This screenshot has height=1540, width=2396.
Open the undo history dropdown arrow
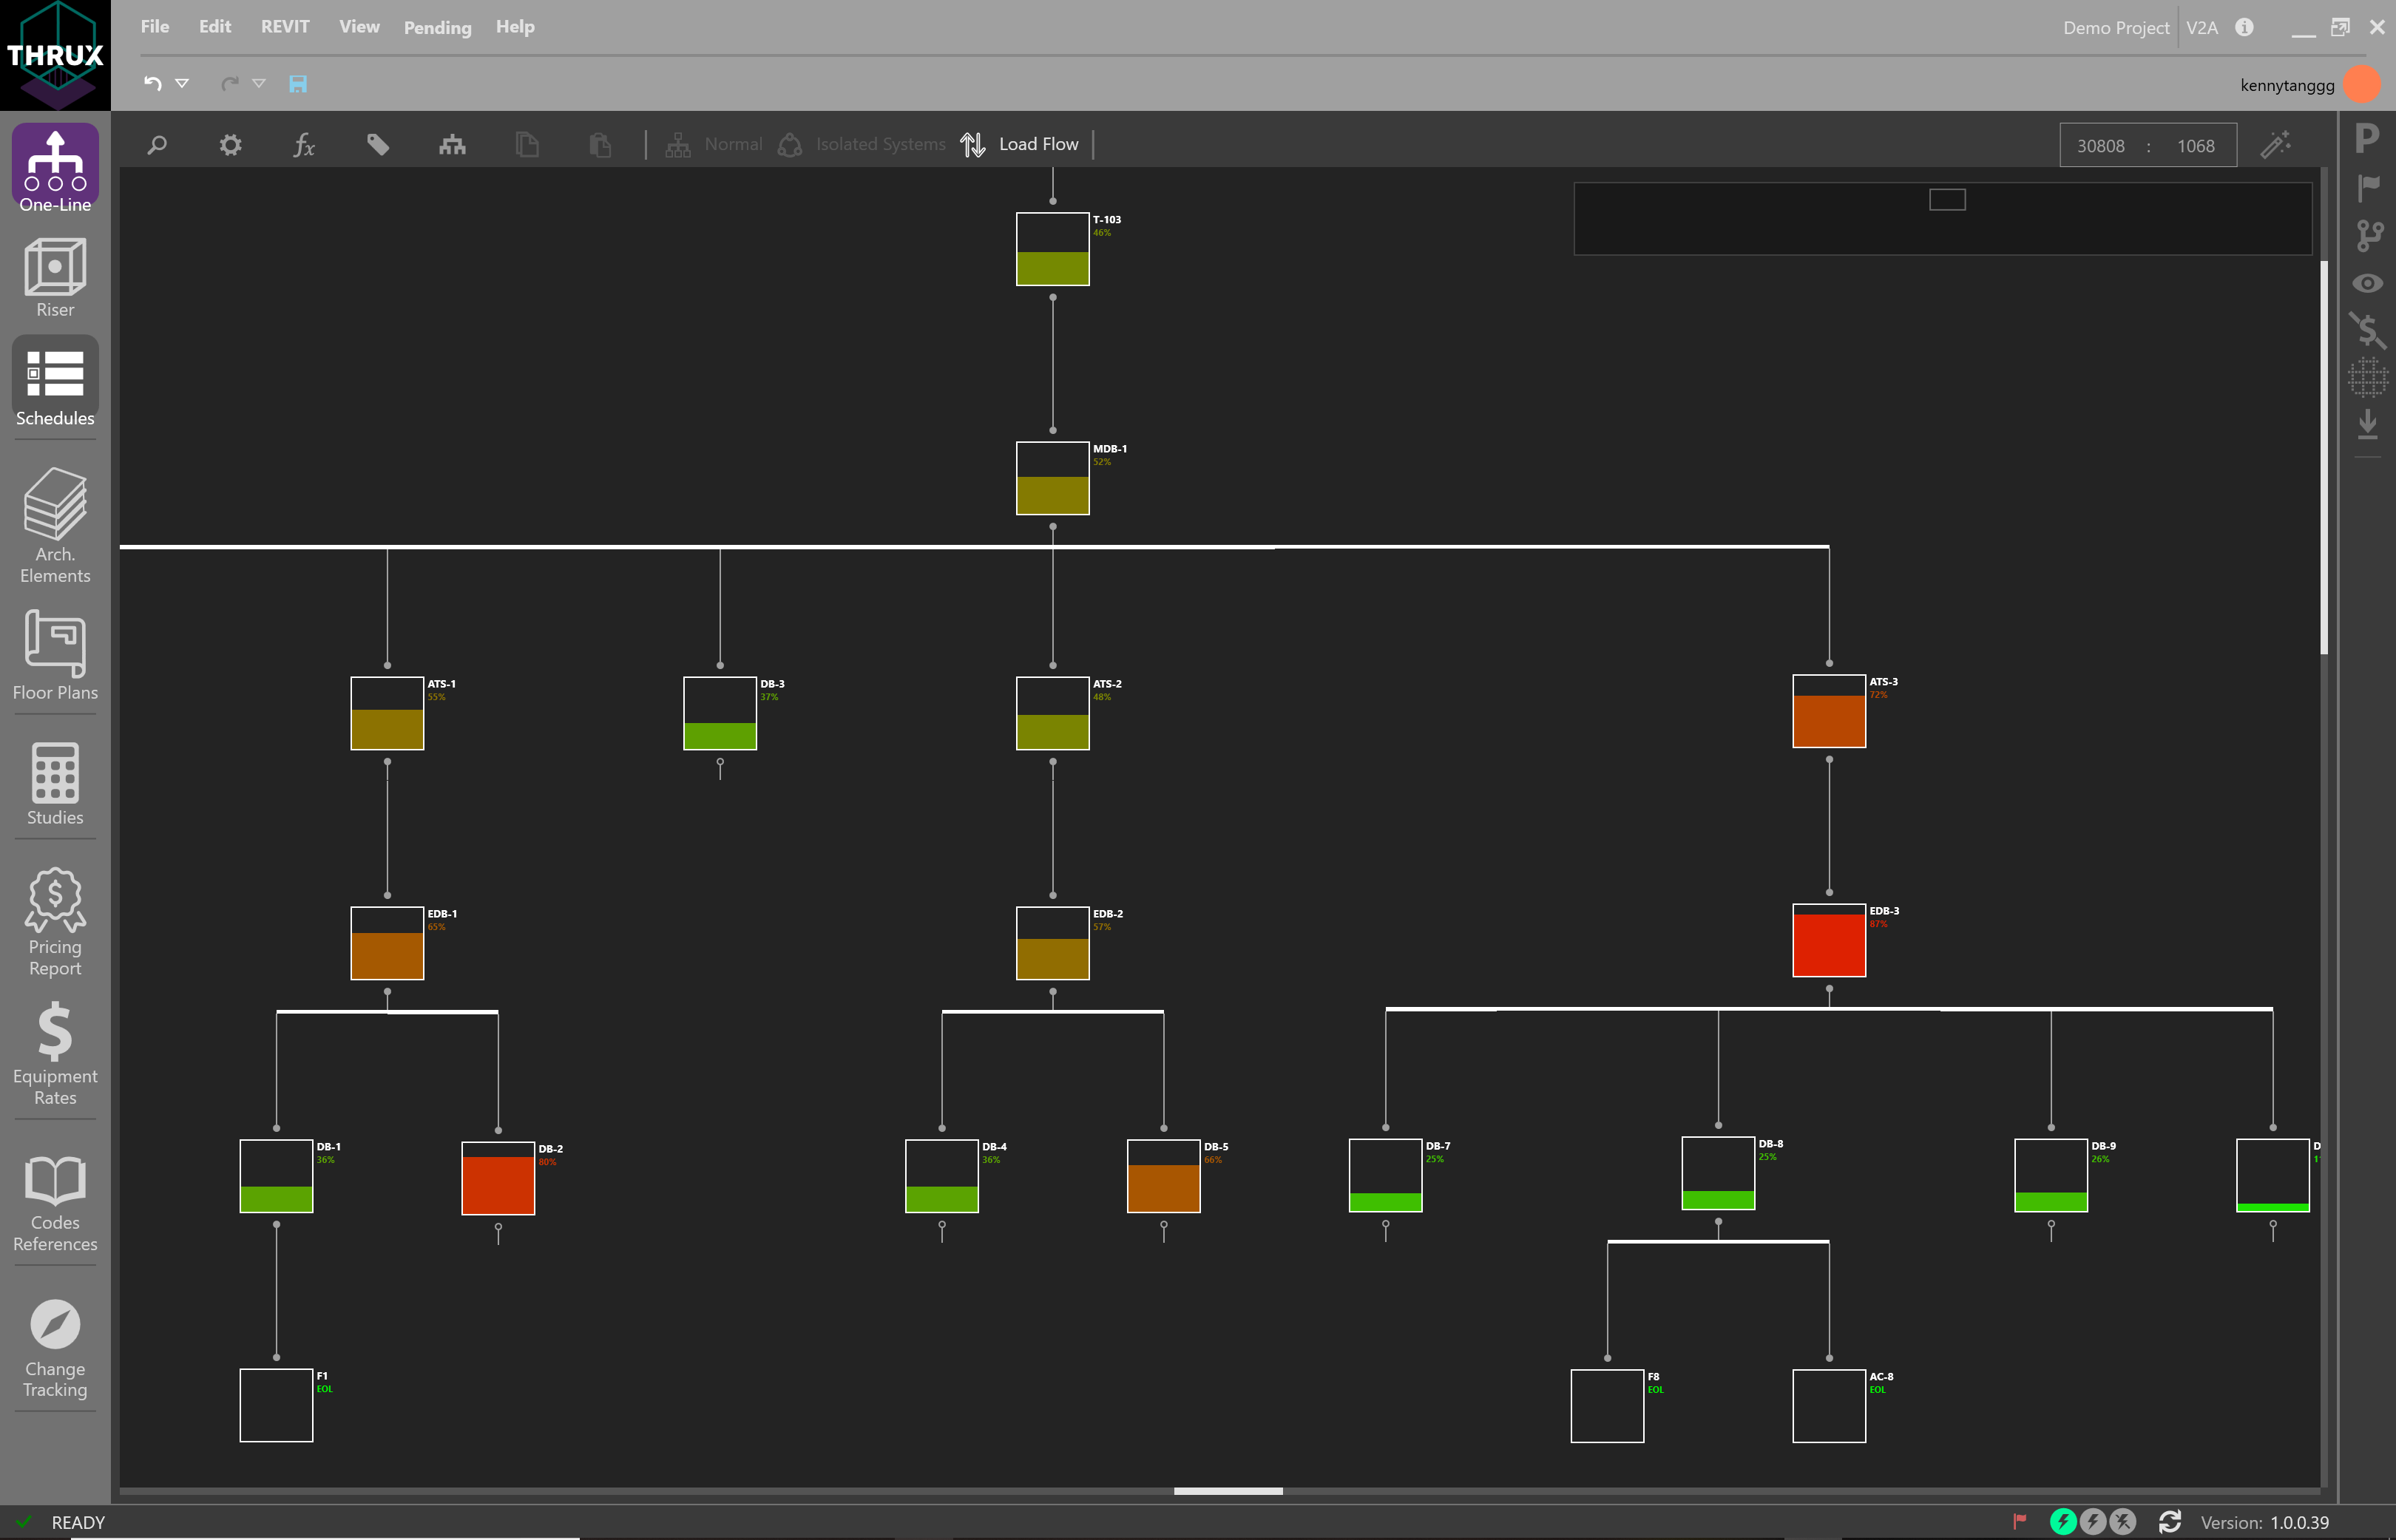pos(182,84)
